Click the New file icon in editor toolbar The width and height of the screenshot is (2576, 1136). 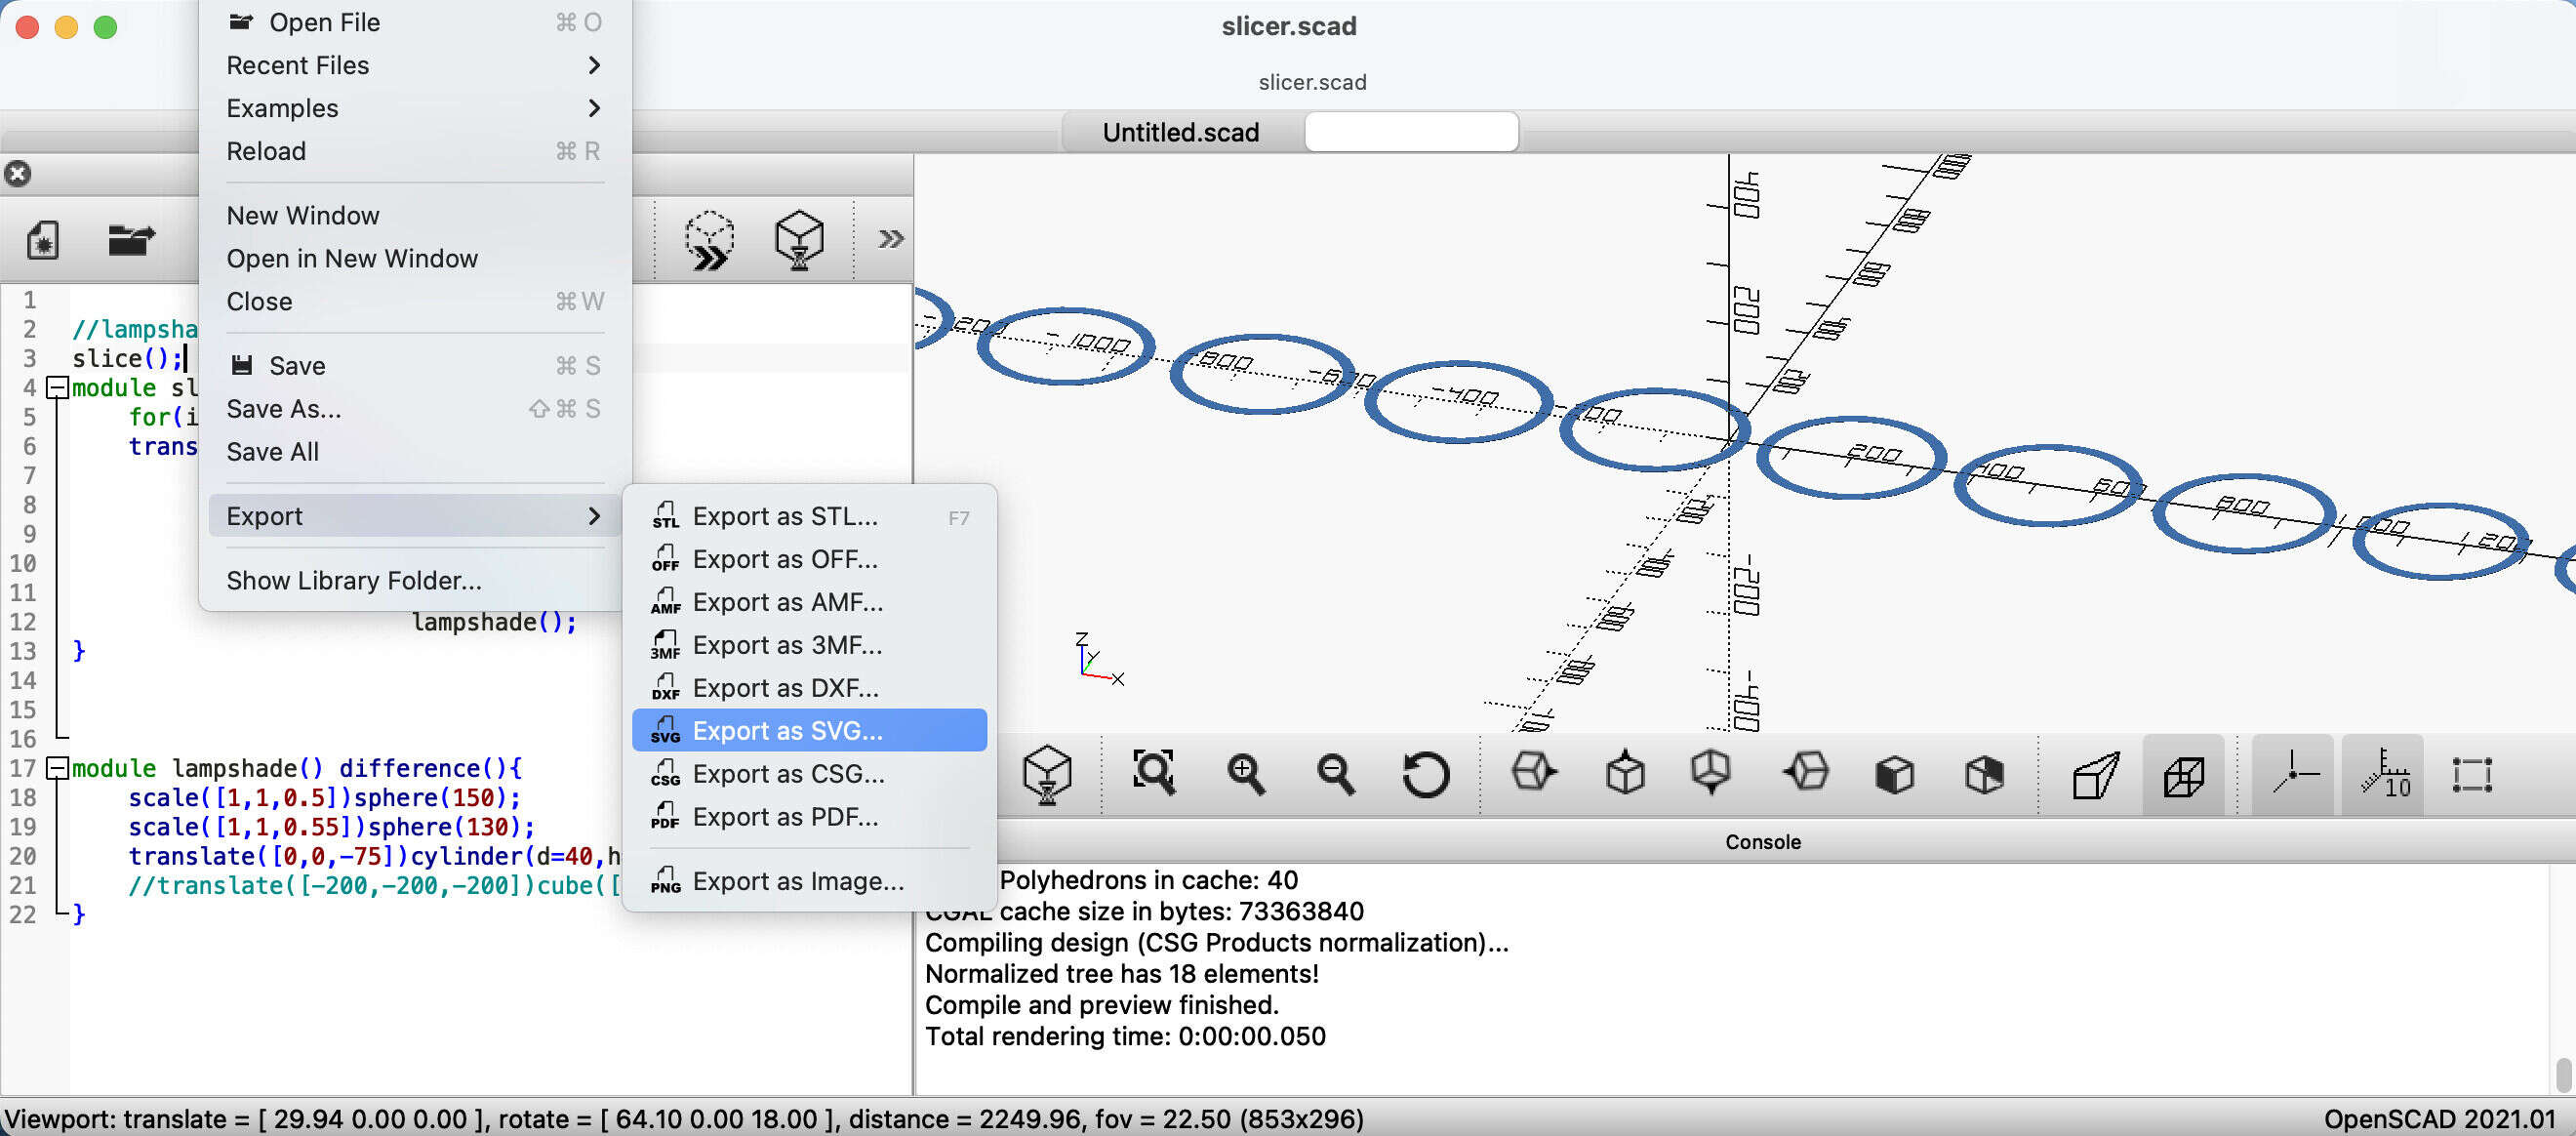tap(42, 240)
